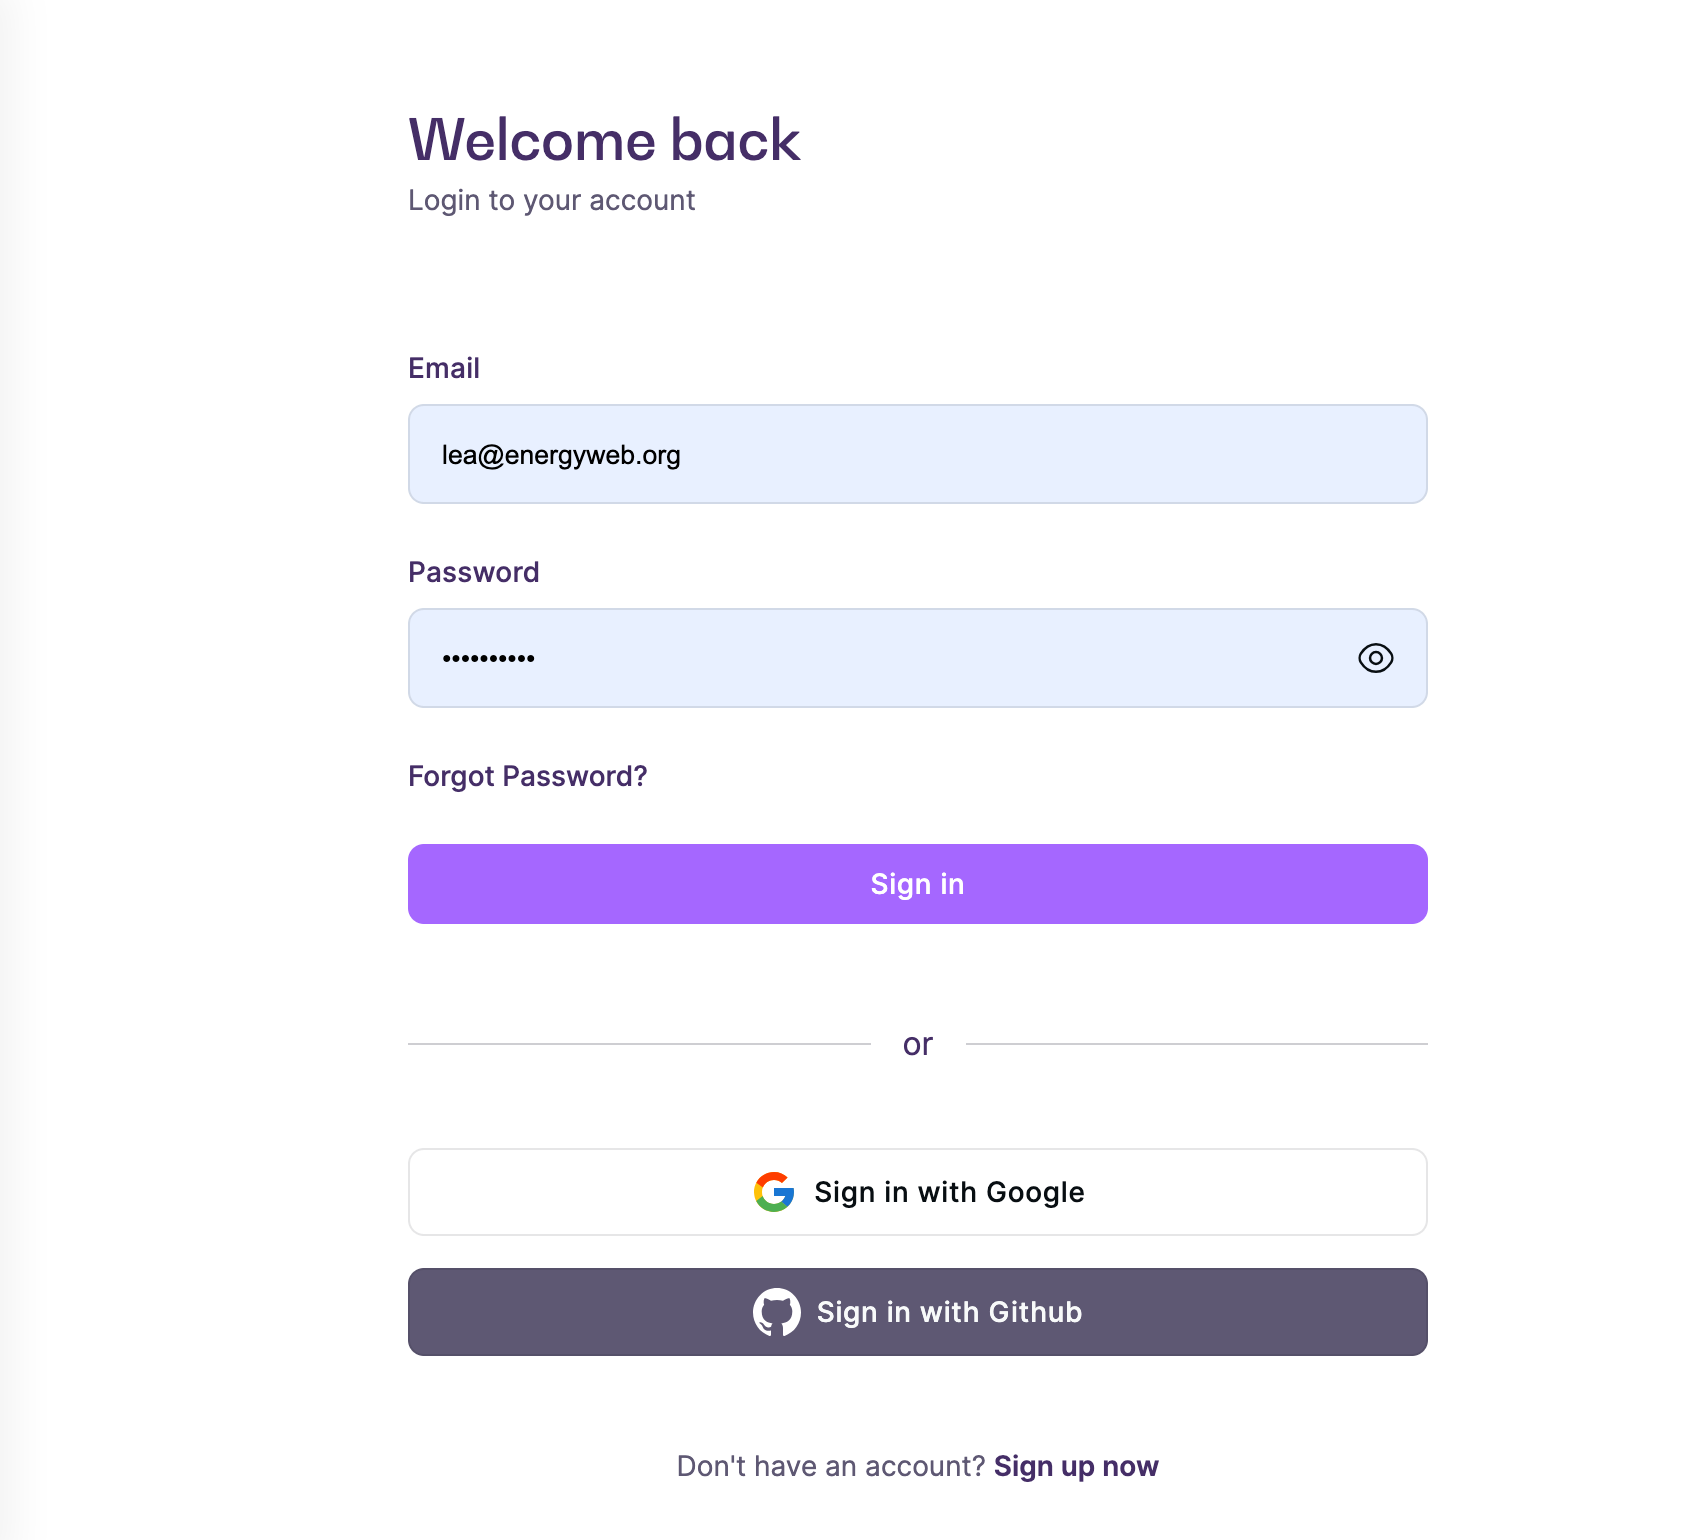Screen dimensions: 1690x1540
Task: Click the Github octocat icon
Action: (777, 1312)
